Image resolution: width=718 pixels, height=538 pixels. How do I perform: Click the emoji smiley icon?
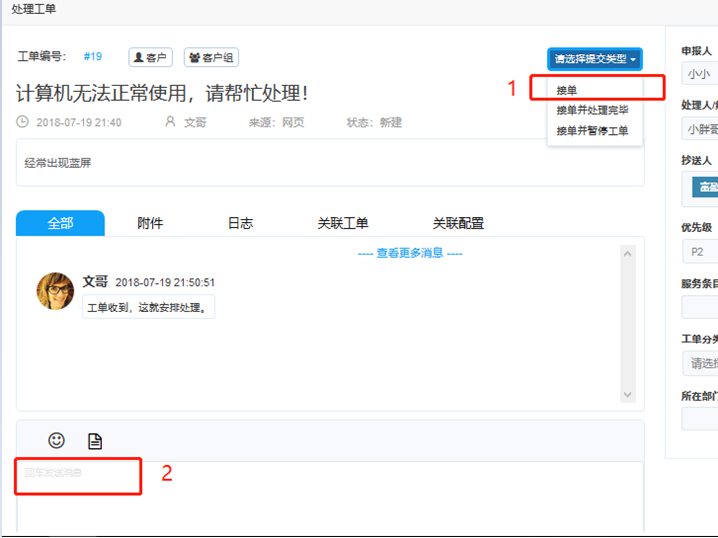tap(57, 440)
